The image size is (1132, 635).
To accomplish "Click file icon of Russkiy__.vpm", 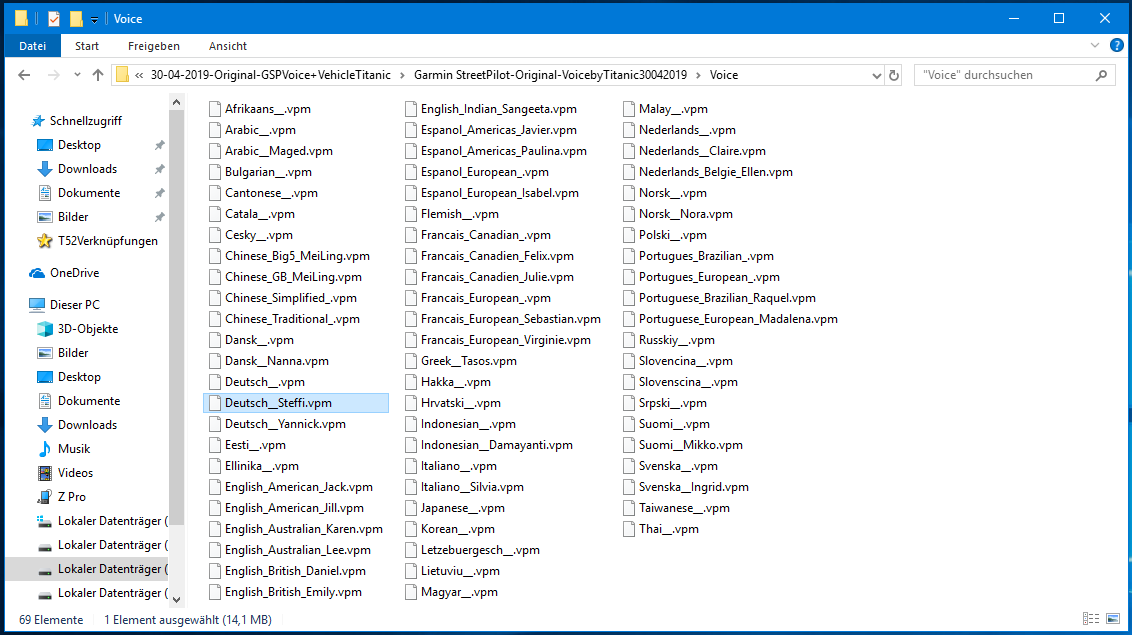I will [629, 340].
